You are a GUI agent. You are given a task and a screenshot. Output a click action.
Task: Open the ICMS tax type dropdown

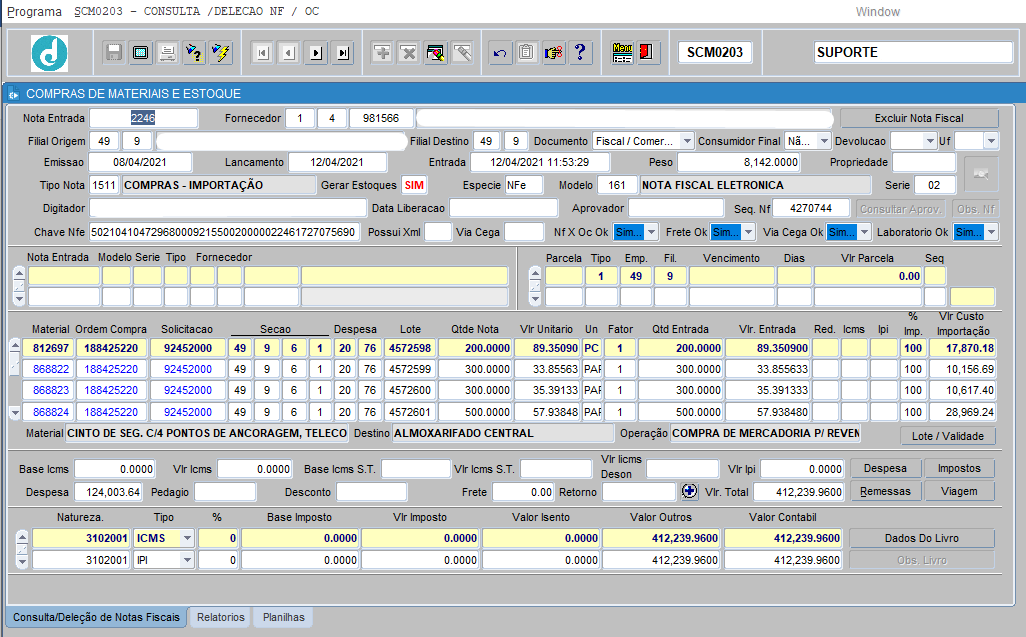click(x=187, y=538)
